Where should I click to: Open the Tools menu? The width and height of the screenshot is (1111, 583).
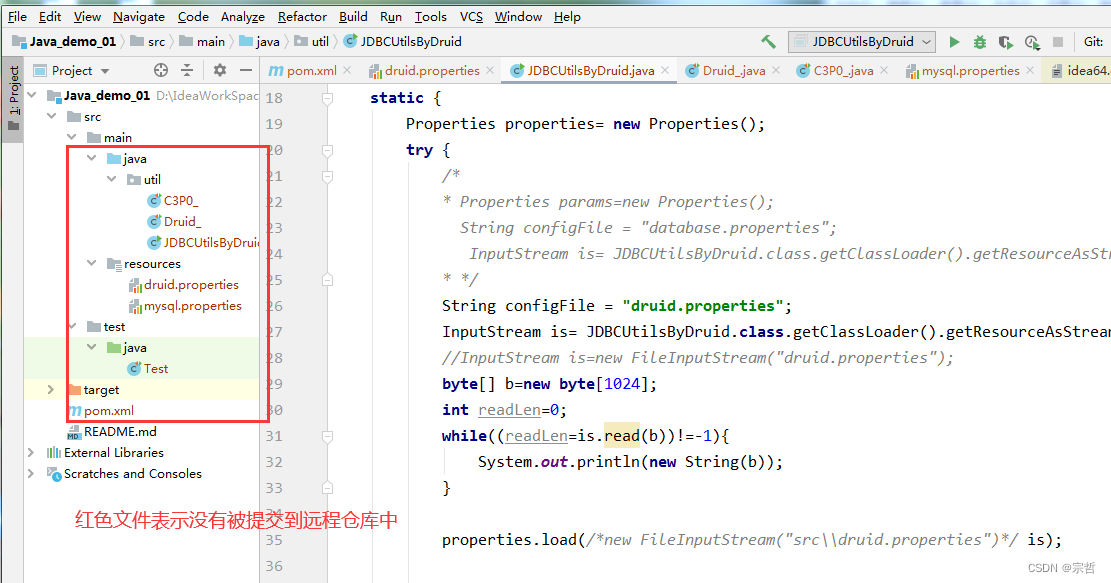[430, 16]
